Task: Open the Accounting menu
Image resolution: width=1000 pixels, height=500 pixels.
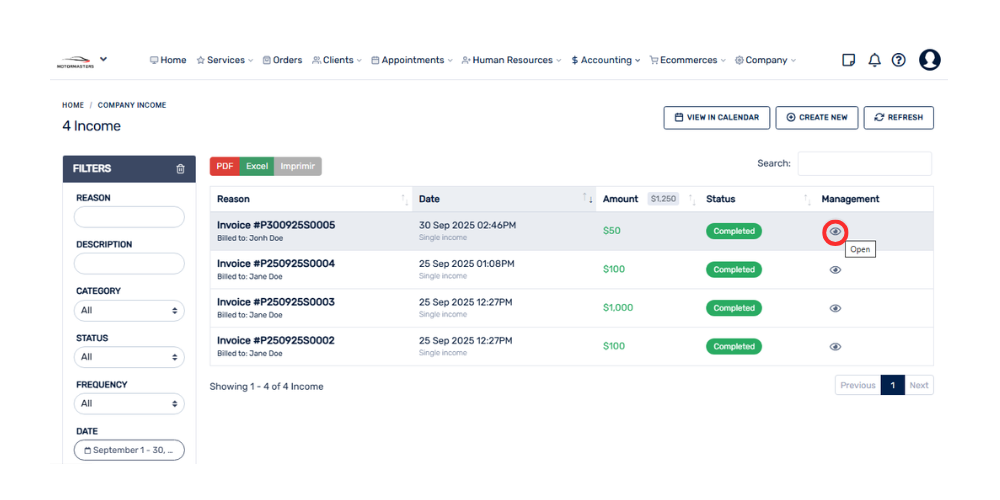Action: coord(606,60)
